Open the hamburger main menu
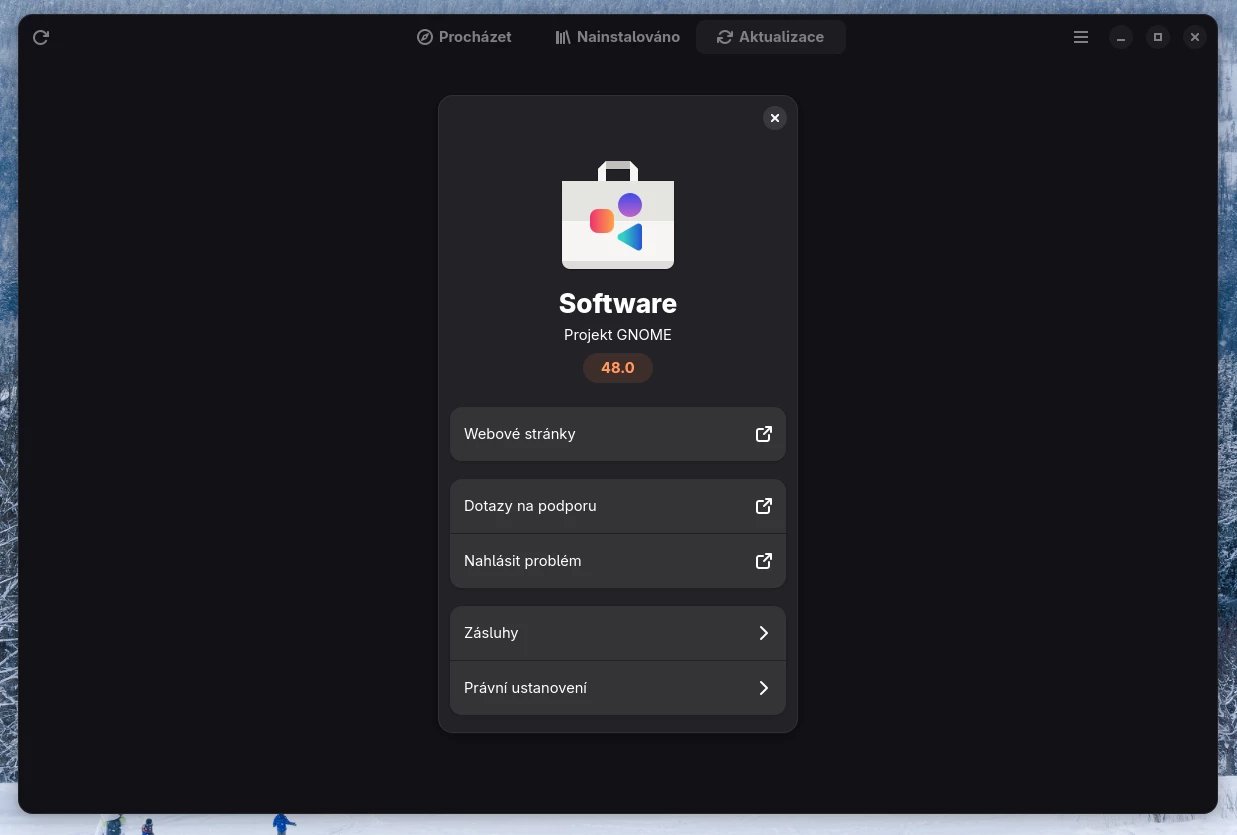Image resolution: width=1237 pixels, height=835 pixels. [1081, 37]
